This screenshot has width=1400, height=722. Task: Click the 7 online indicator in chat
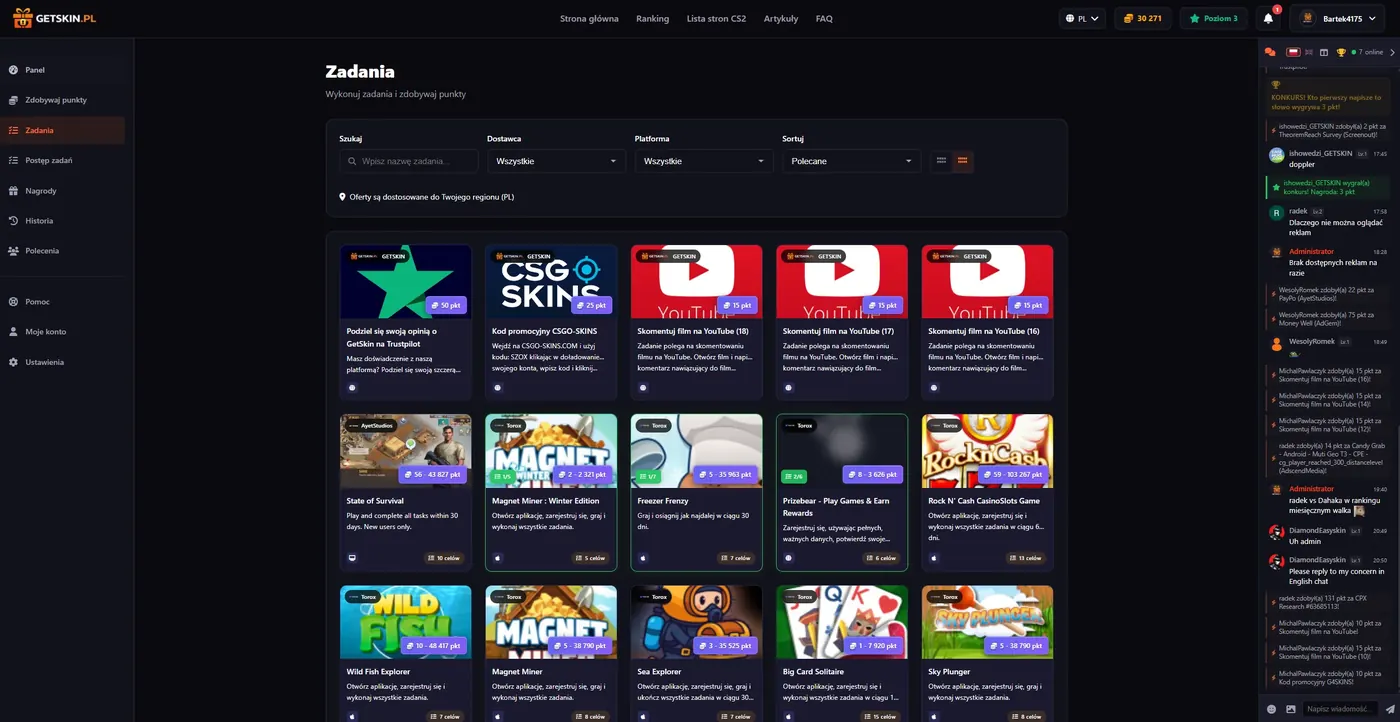click(1367, 52)
